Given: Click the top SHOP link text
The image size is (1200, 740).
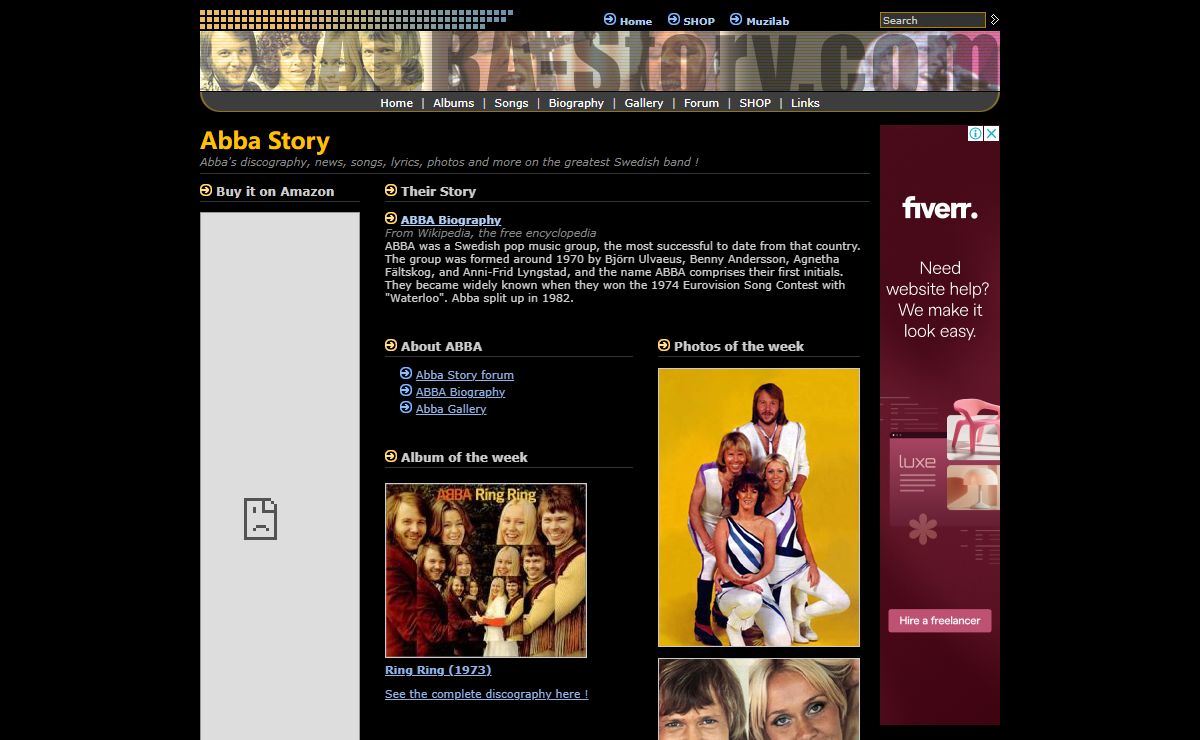Looking at the screenshot, I should coord(699,21).
